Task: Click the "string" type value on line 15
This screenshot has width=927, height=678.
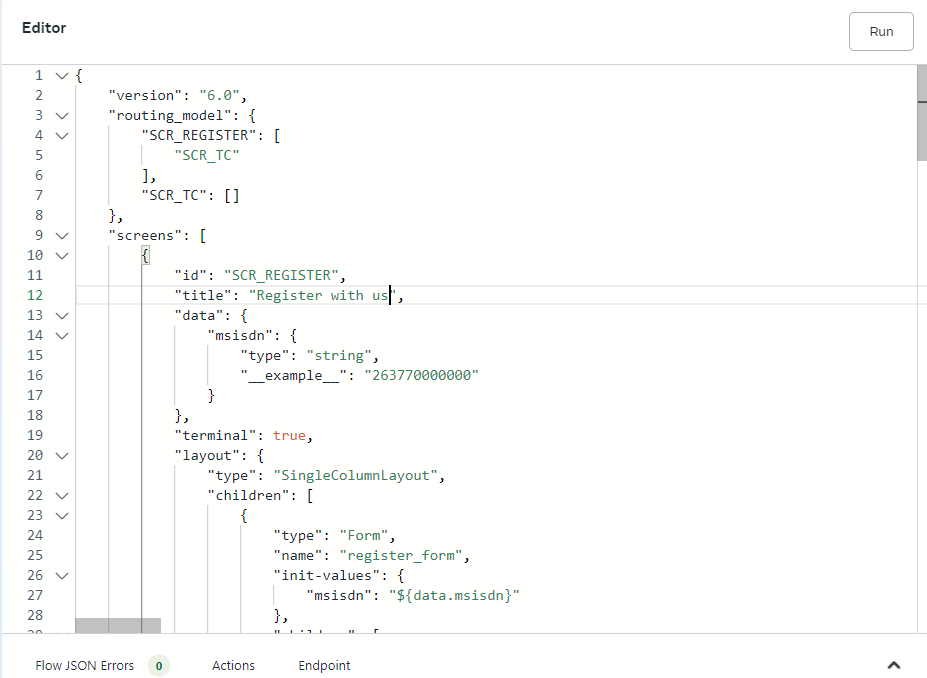Action: point(339,356)
